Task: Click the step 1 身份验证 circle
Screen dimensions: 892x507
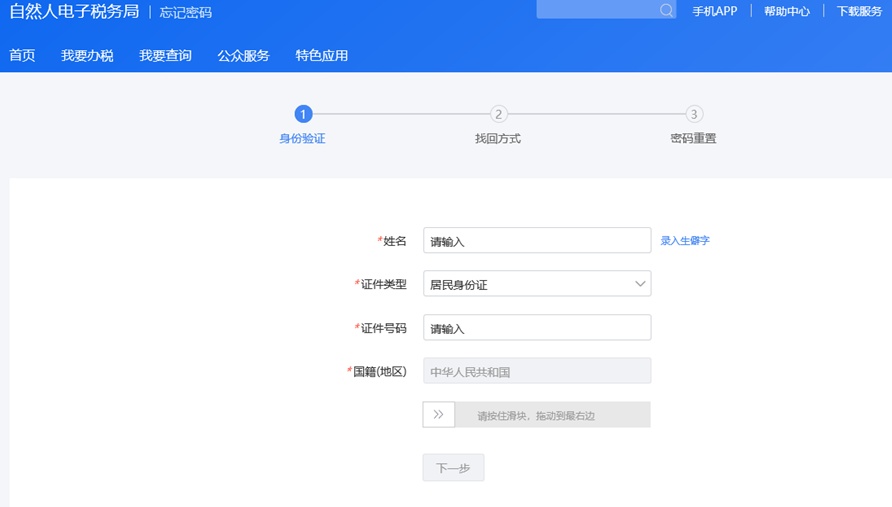Action: pyautogui.click(x=303, y=114)
